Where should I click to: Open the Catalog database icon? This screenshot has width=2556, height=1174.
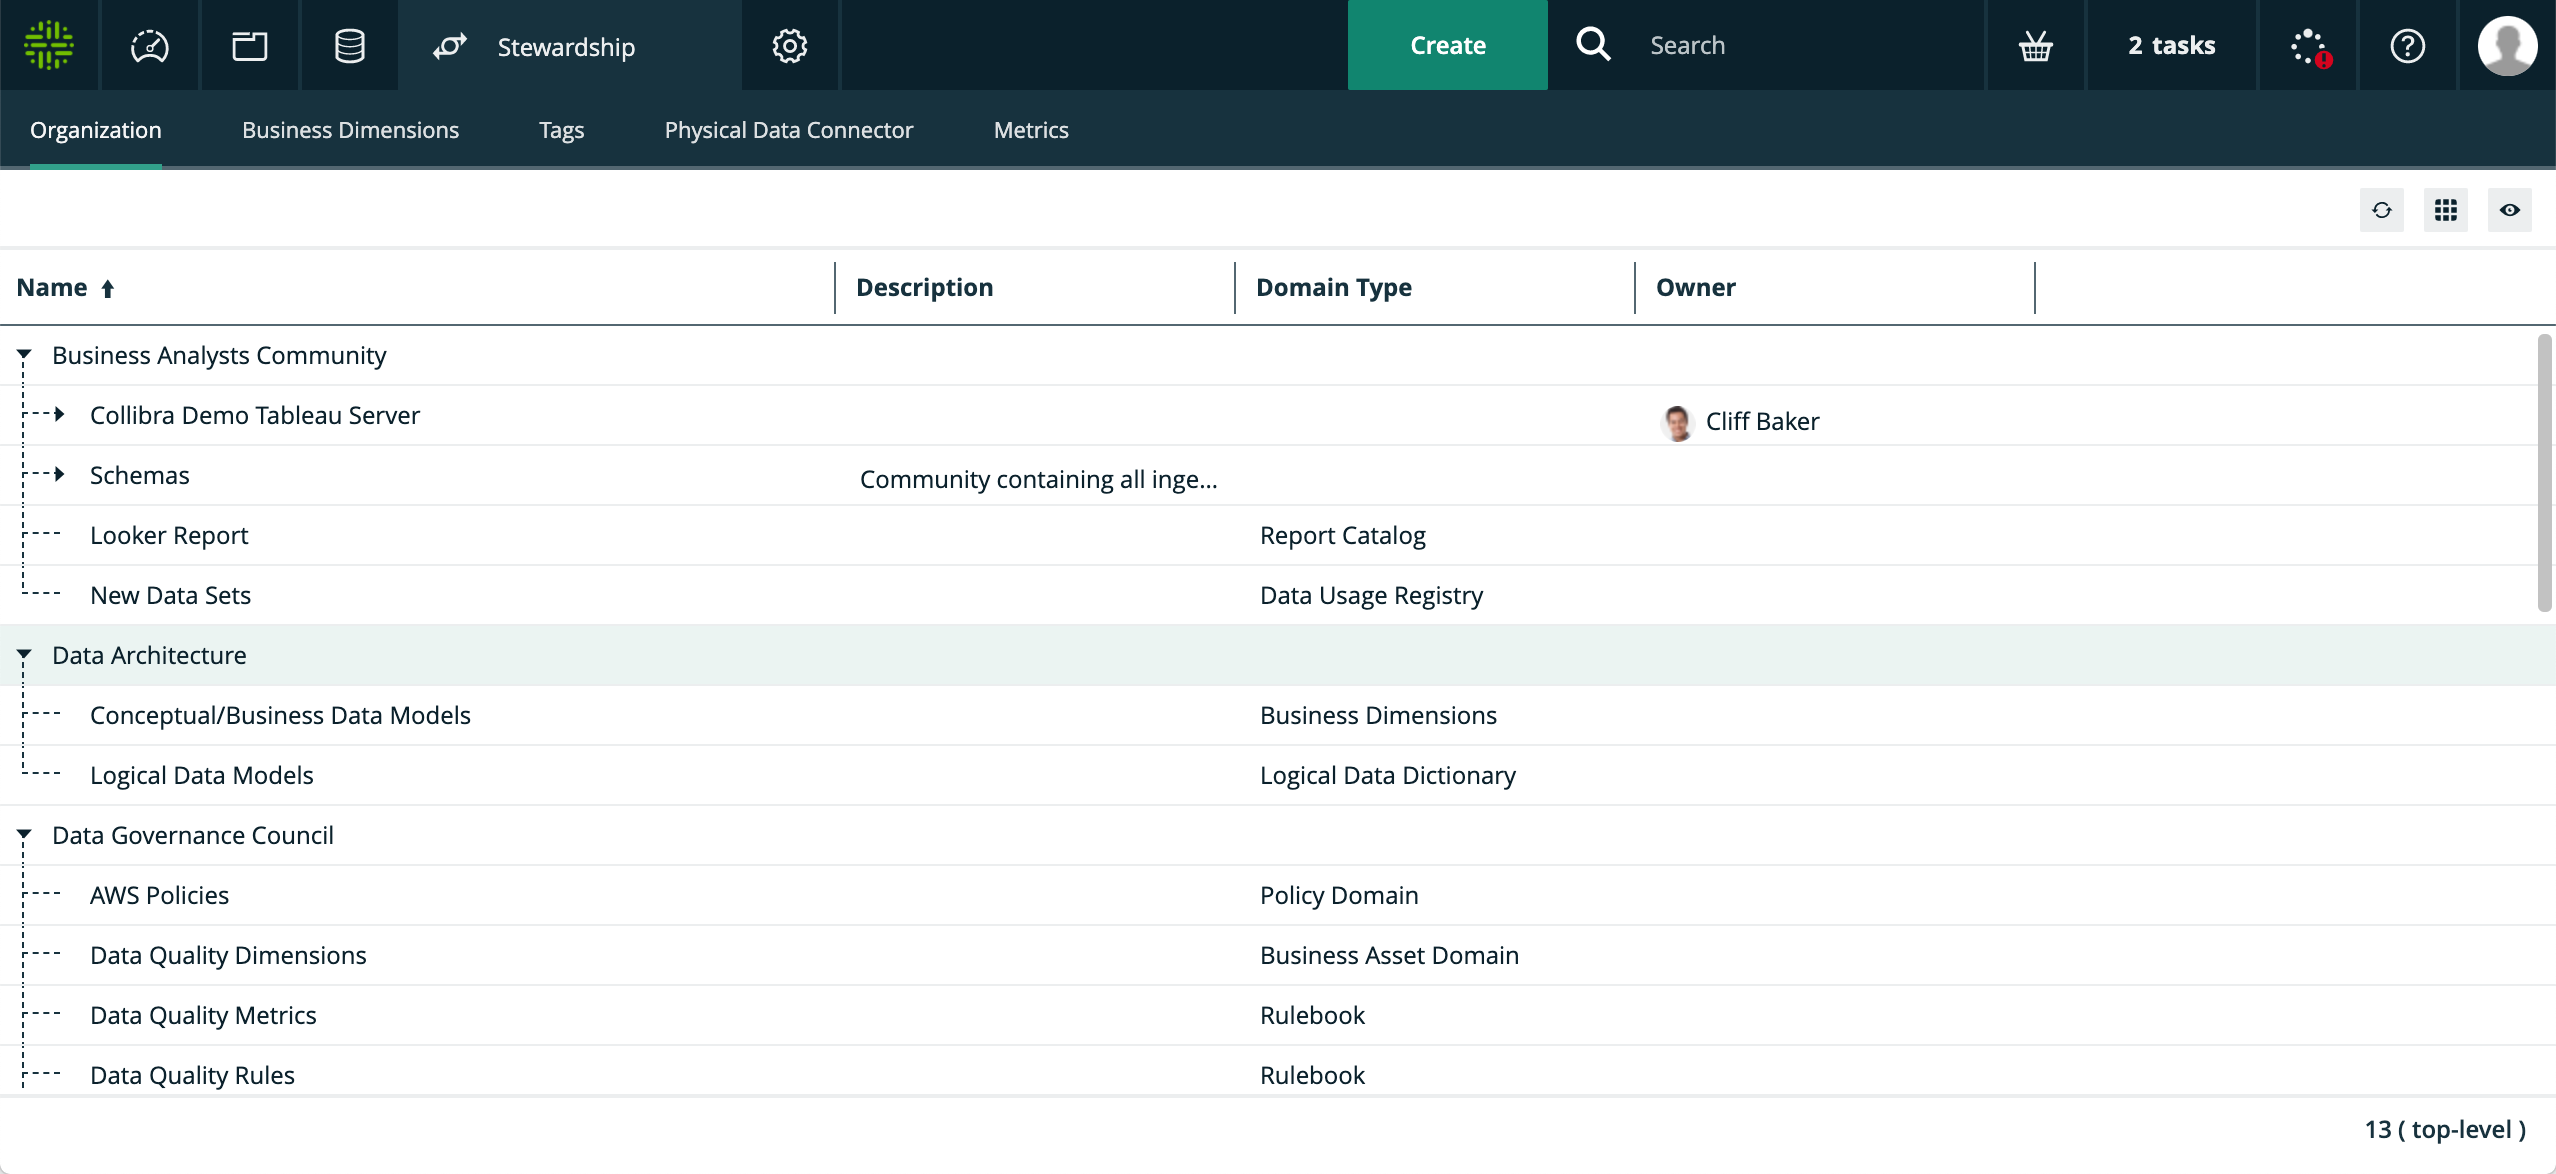(x=349, y=45)
